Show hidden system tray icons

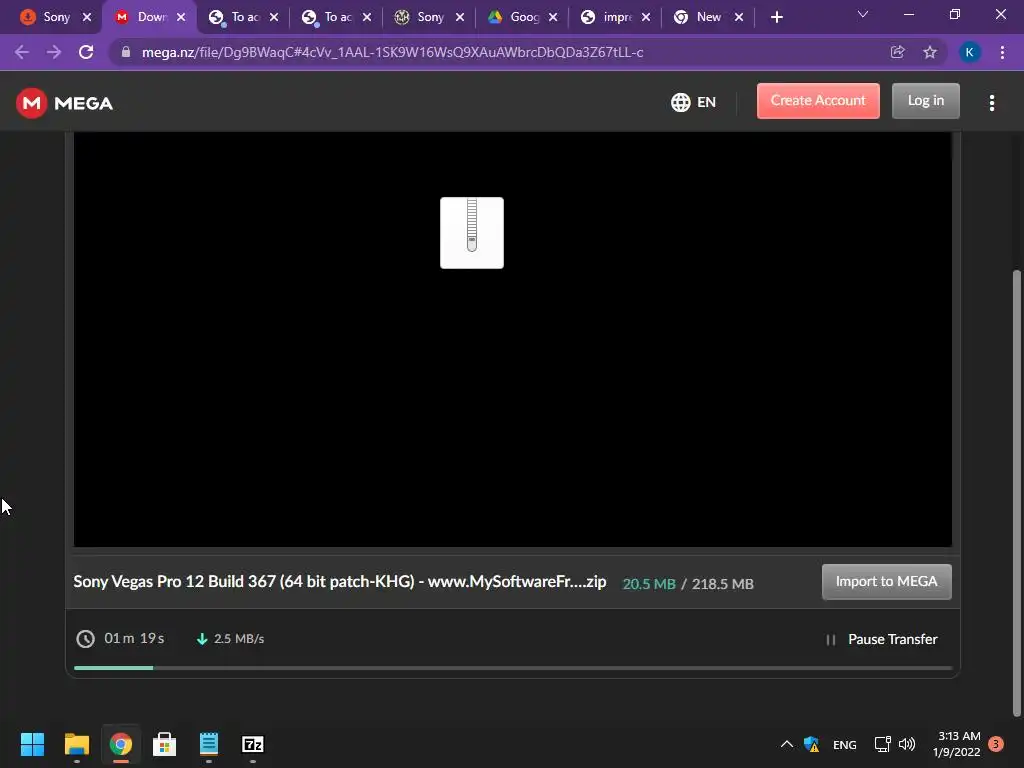click(x=787, y=744)
